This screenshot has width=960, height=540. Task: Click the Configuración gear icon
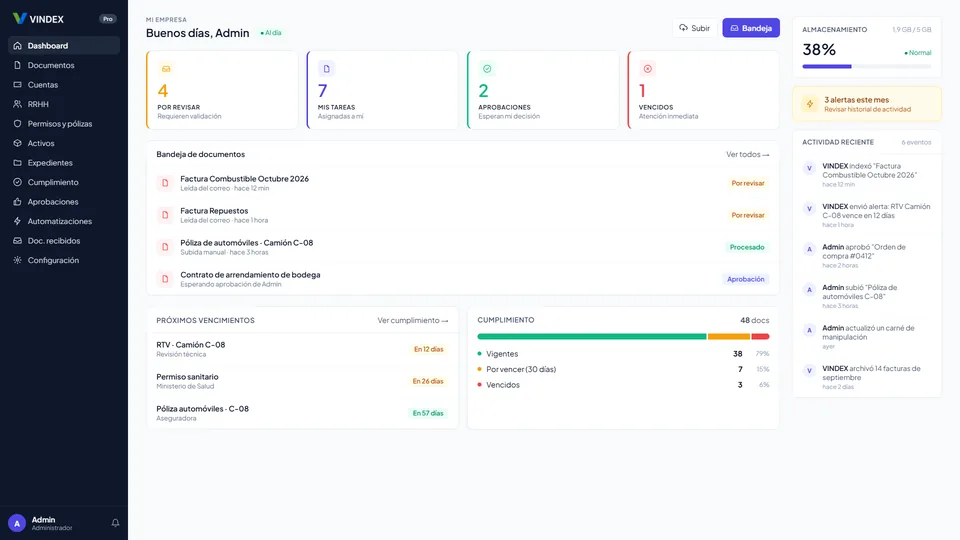pyautogui.click(x=17, y=260)
